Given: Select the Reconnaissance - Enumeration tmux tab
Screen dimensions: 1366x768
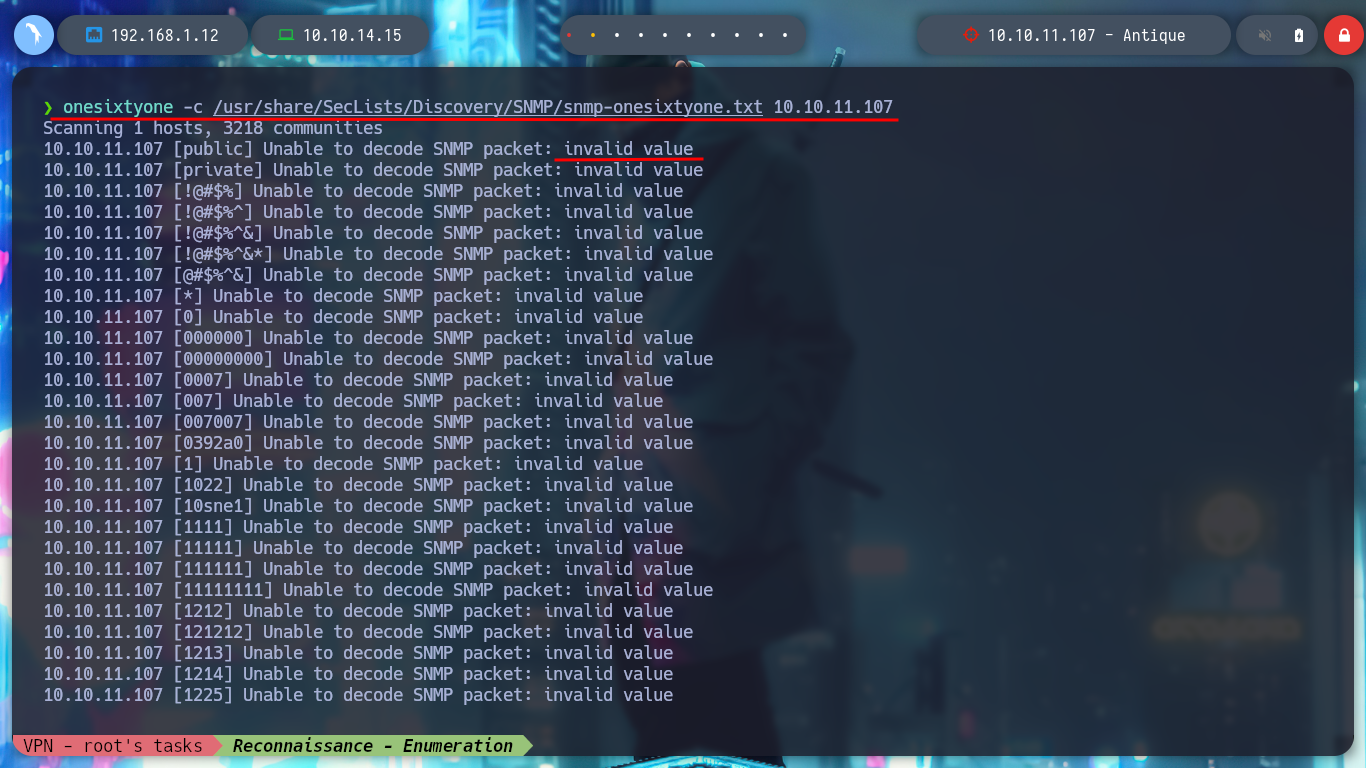Looking at the screenshot, I should pos(373,745).
